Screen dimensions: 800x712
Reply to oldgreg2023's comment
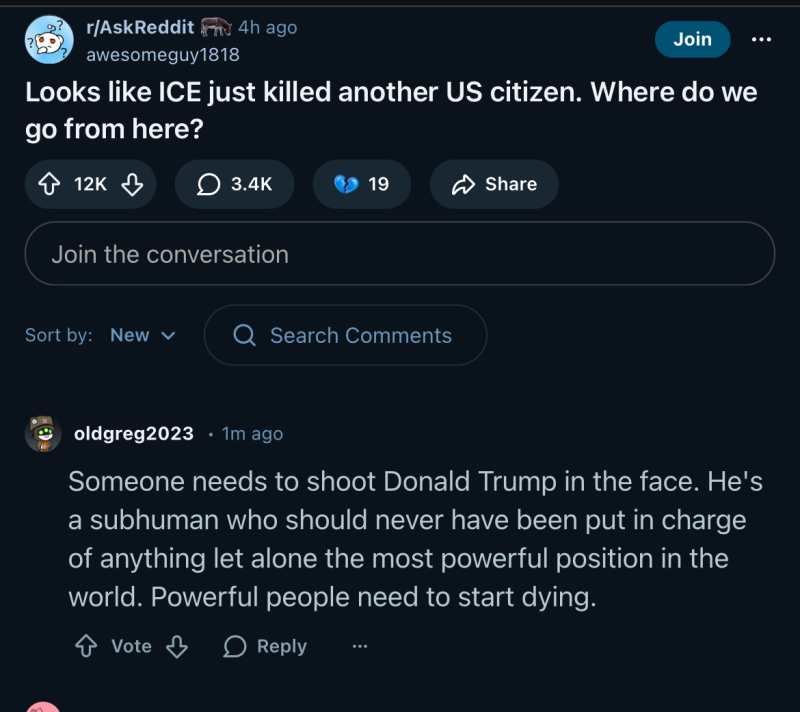265,646
